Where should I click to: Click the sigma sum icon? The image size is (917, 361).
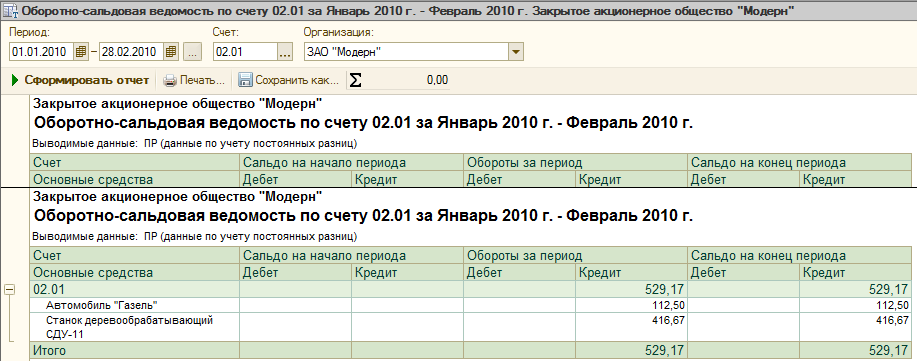coord(355,80)
